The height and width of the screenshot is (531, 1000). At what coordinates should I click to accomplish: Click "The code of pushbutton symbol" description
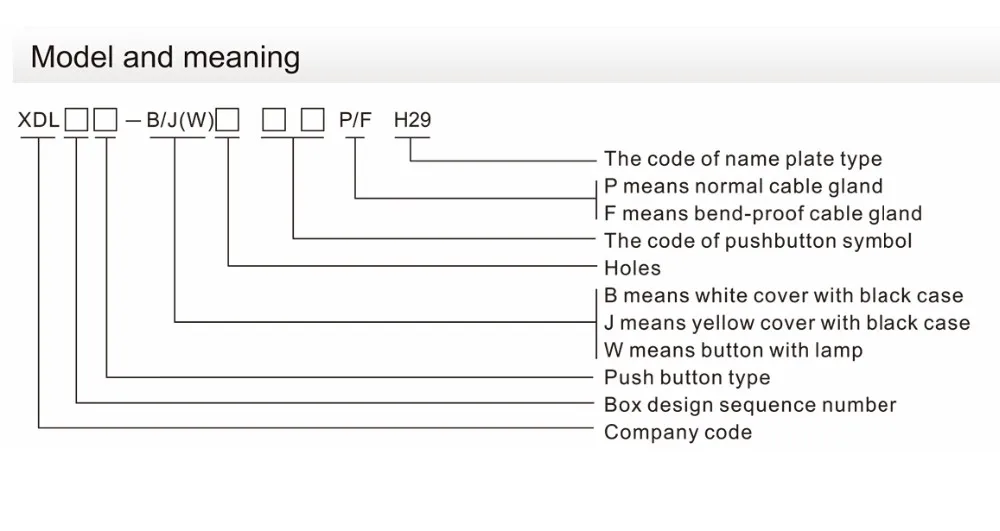pos(758,240)
